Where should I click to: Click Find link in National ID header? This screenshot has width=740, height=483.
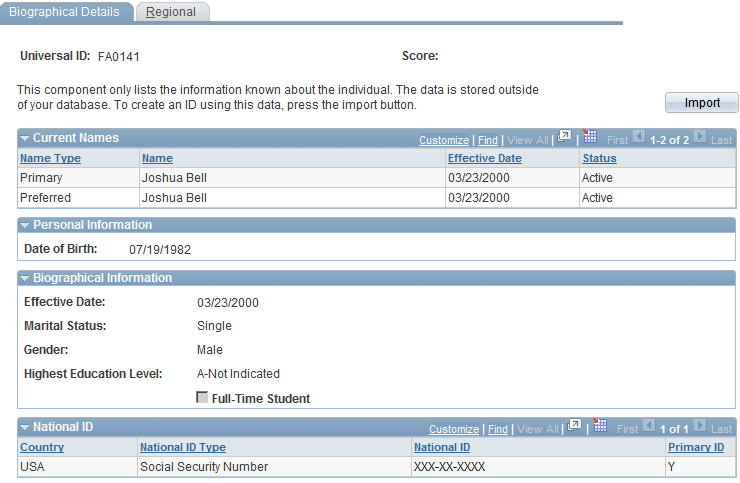pyautogui.click(x=497, y=429)
